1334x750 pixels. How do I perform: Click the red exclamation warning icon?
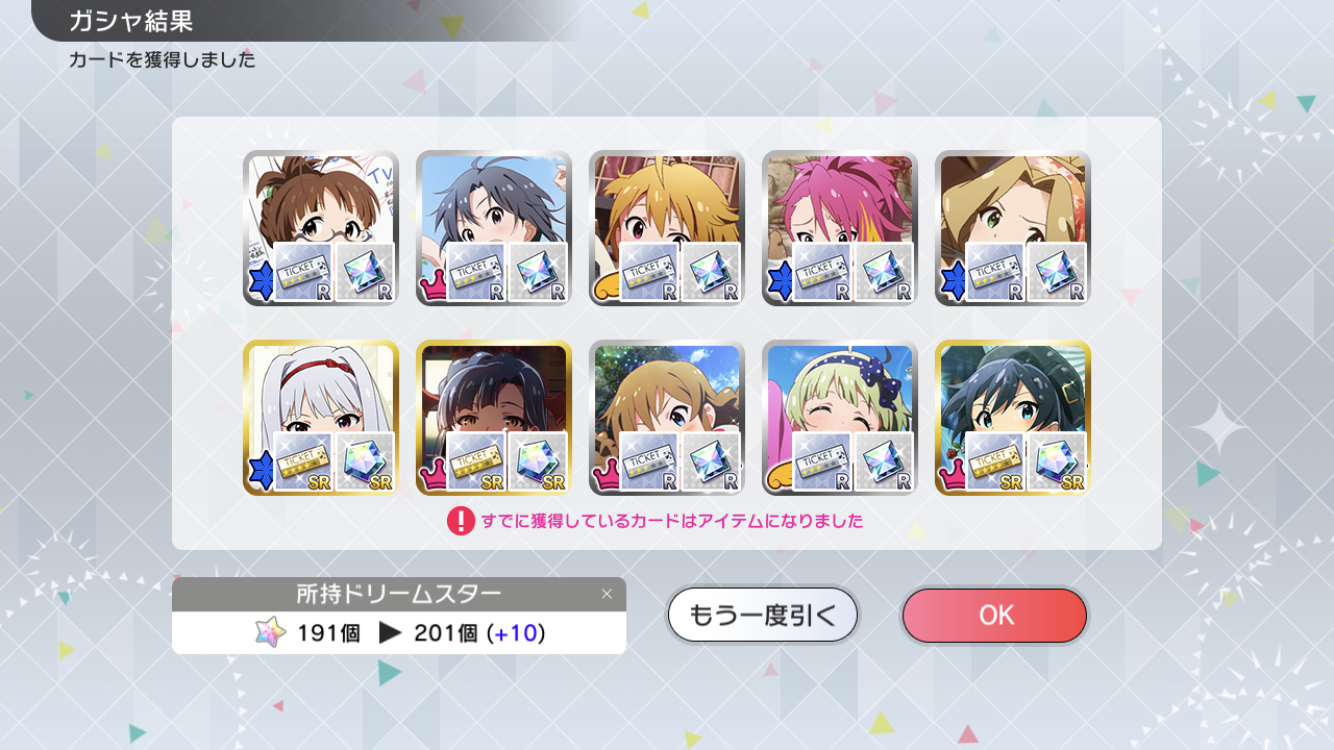[x=460, y=521]
